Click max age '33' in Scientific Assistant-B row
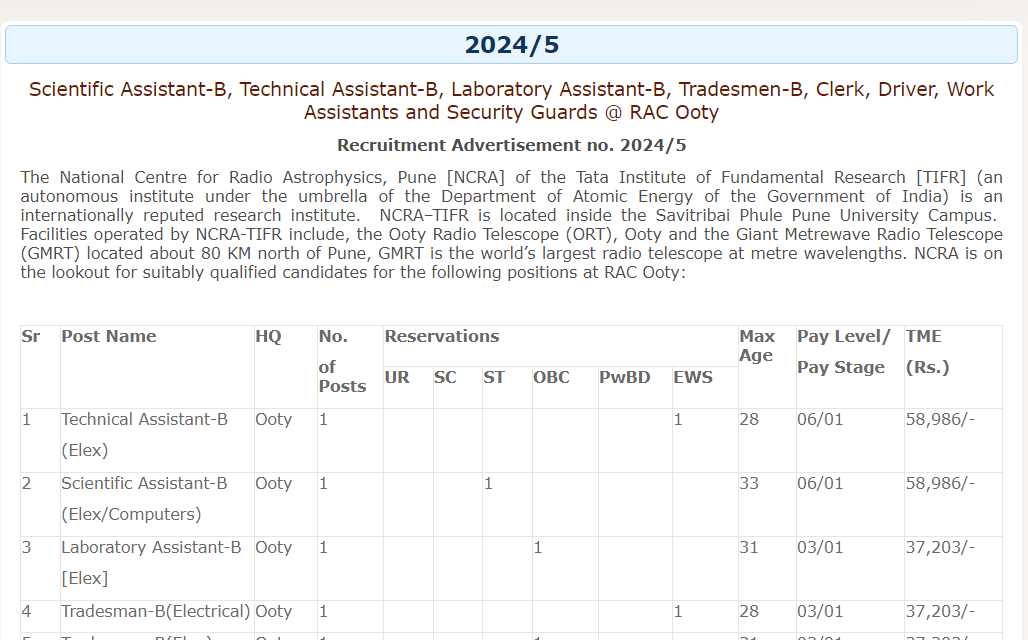The width and height of the screenshot is (1028, 640). 749,483
